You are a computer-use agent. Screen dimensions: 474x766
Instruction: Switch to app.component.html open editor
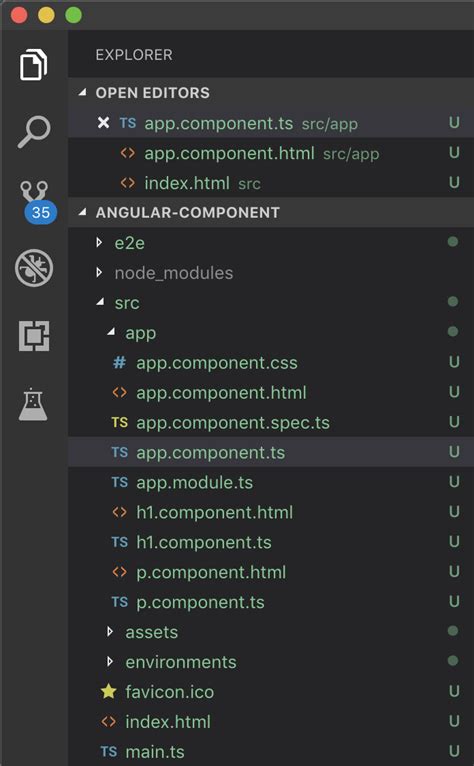click(x=271, y=153)
